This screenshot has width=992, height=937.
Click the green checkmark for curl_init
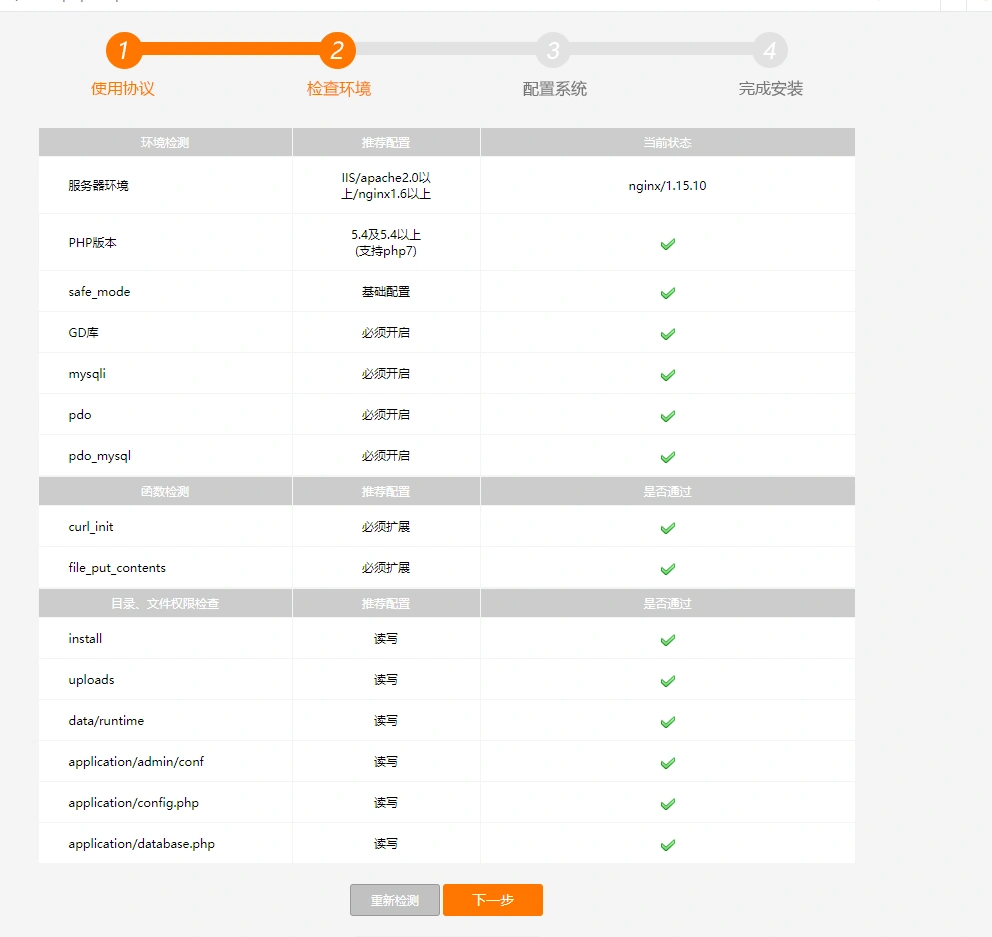667,528
